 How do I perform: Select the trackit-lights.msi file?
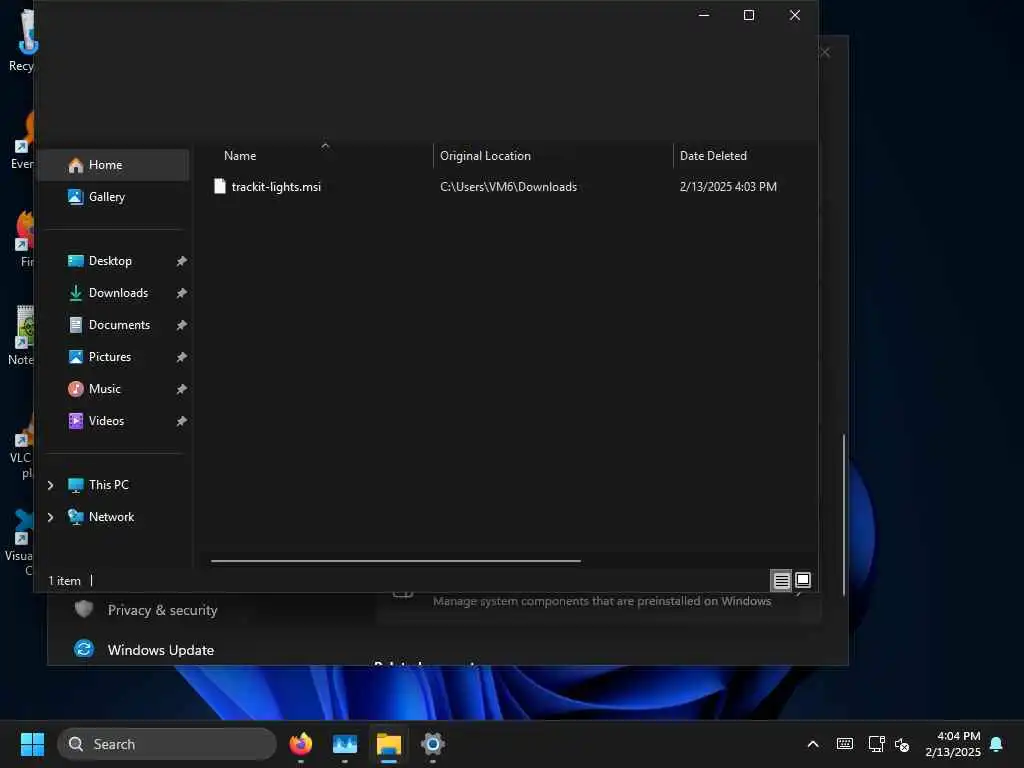pos(276,187)
